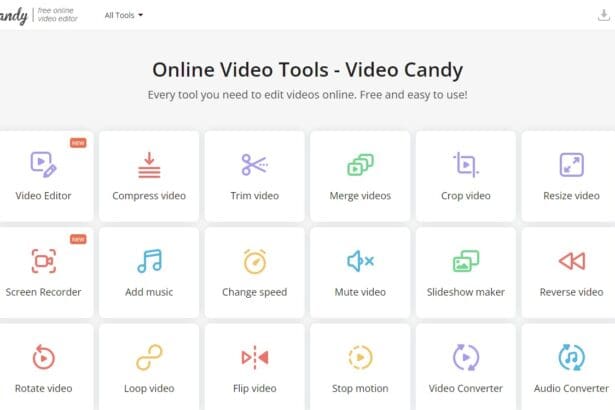615x410 pixels.
Task: Click the 'Video Converter' label
Action: [466, 388]
